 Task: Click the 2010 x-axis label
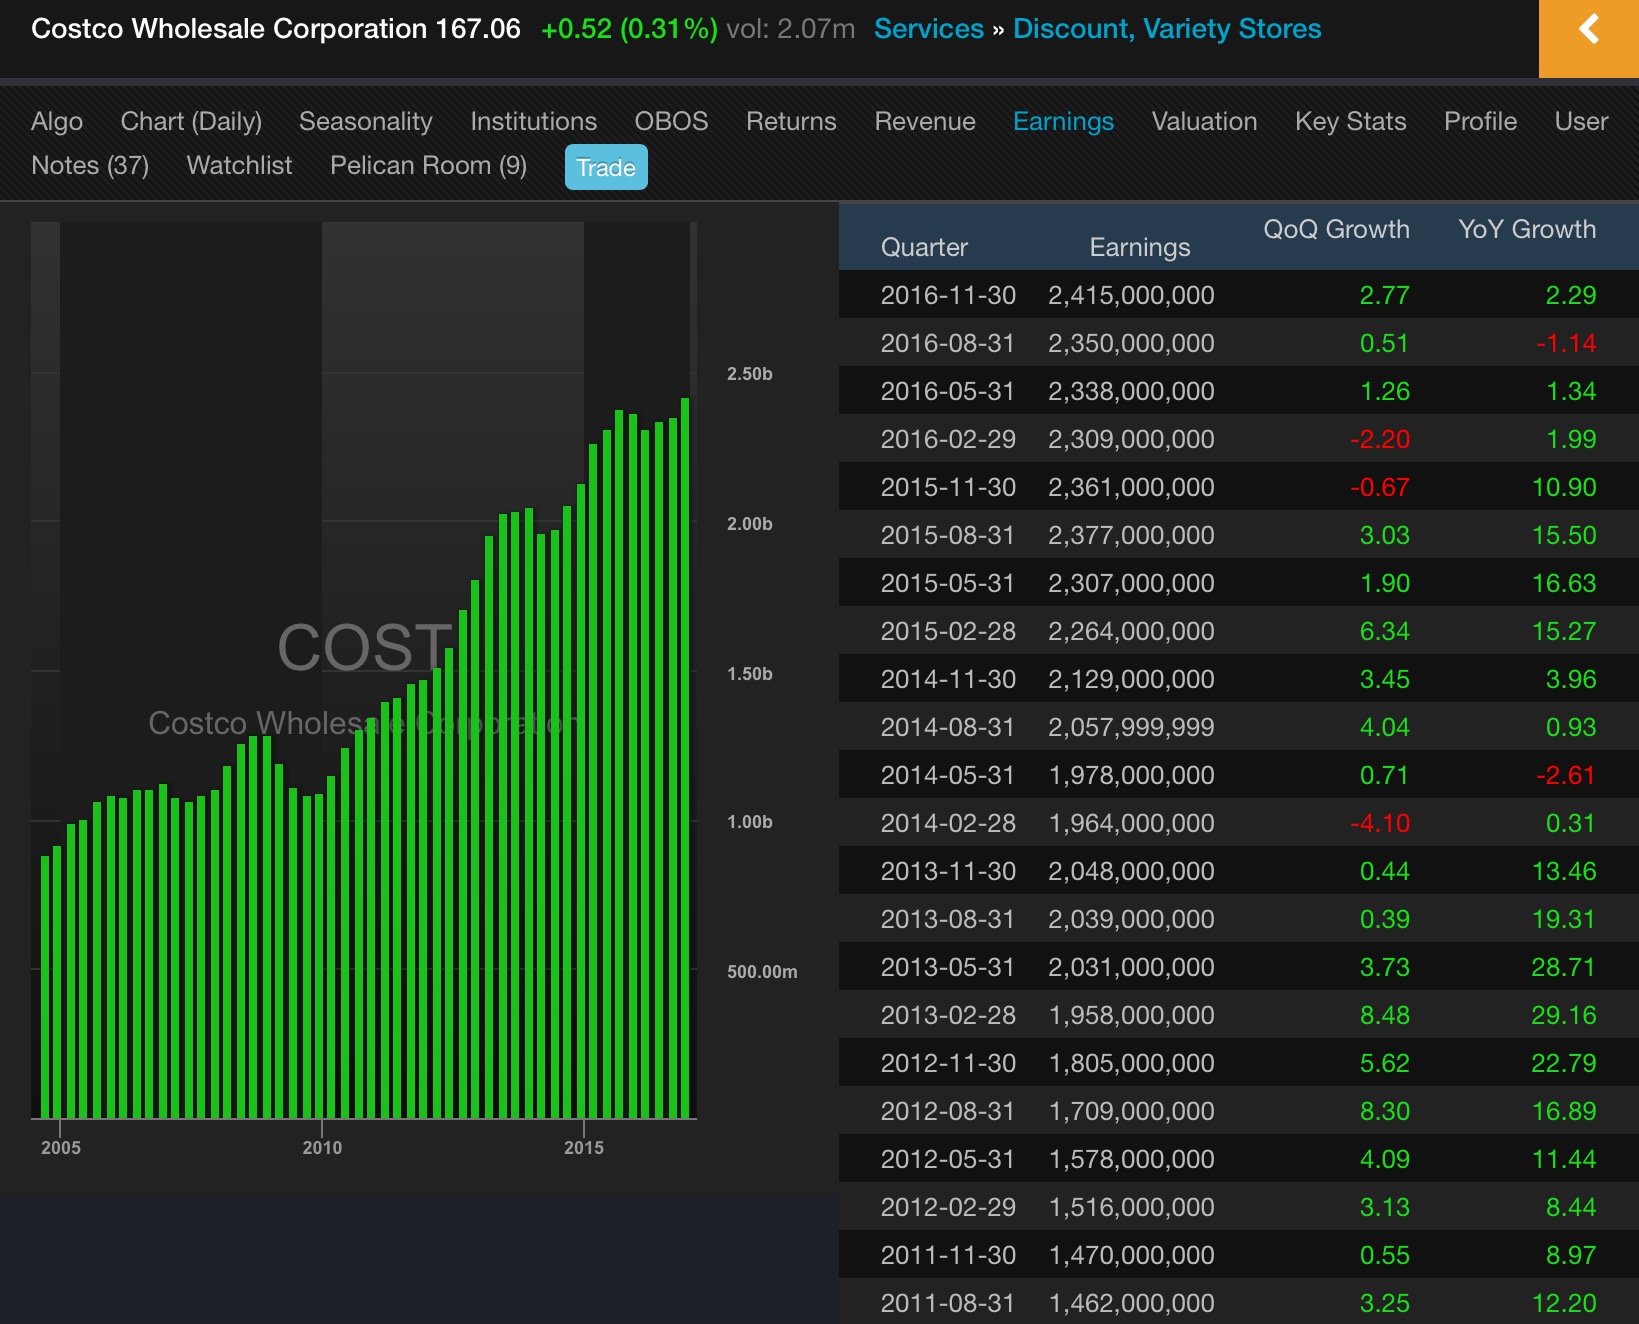click(x=322, y=1148)
